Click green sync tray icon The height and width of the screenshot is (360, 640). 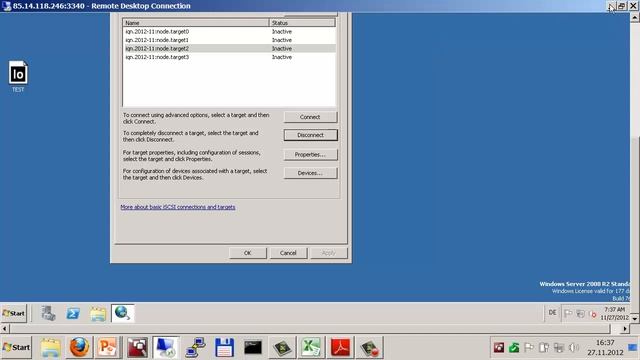tap(514, 347)
